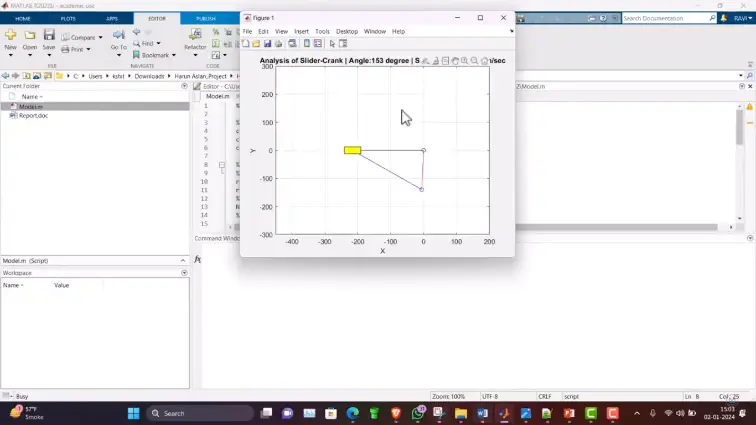The image size is (756, 425).
Task: Click Print Figure icon in figure toolbar
Action: click(278, 44)
